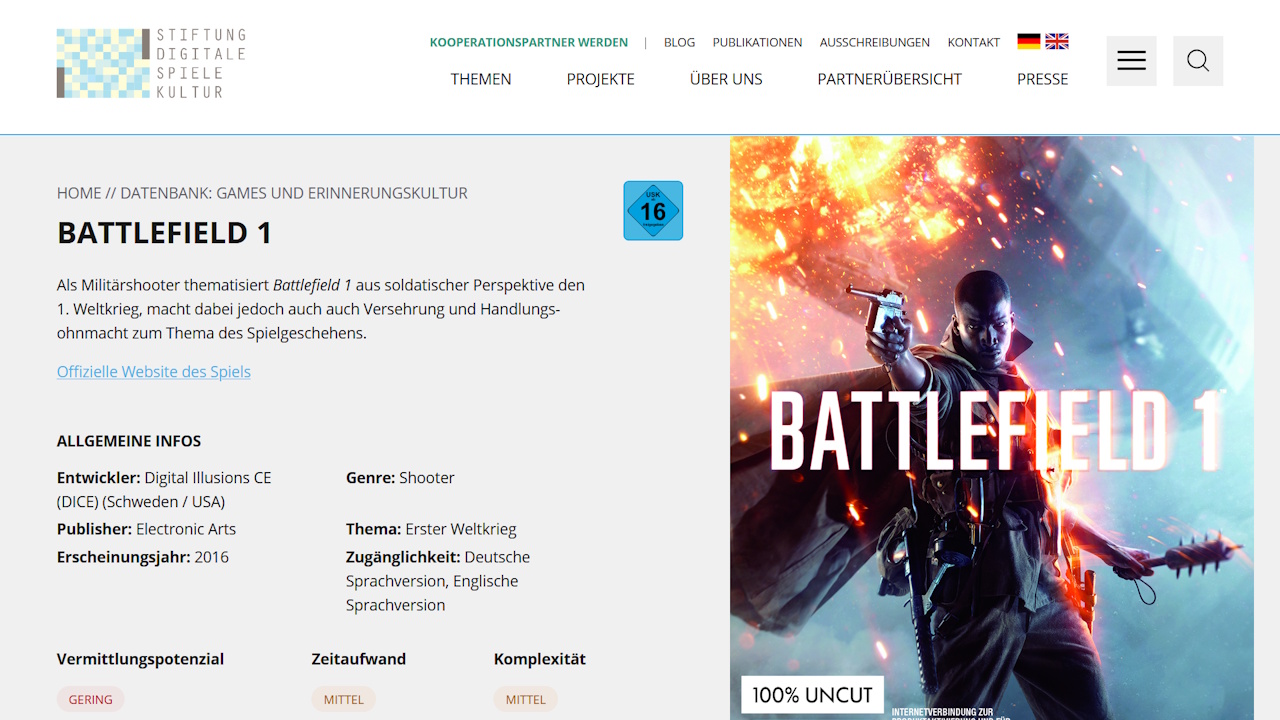Click the Zugänglichkeit language versions entry
Screen dimensions: 1280x720
pos(438,581)
